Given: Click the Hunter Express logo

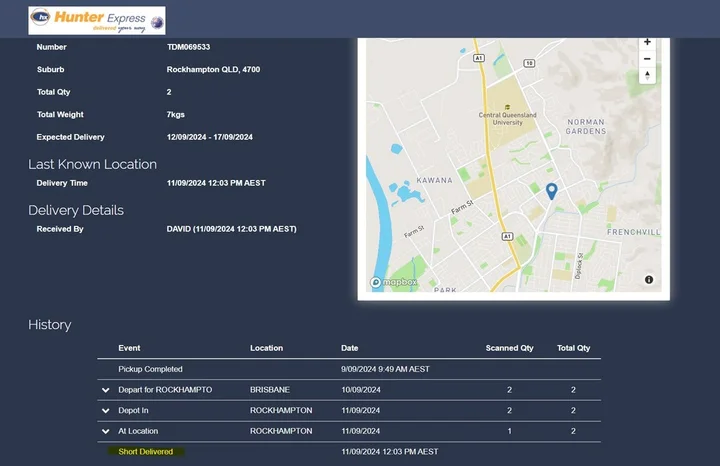Looking at the screenshot, I should pyautogui.click(x=97, y=20).
